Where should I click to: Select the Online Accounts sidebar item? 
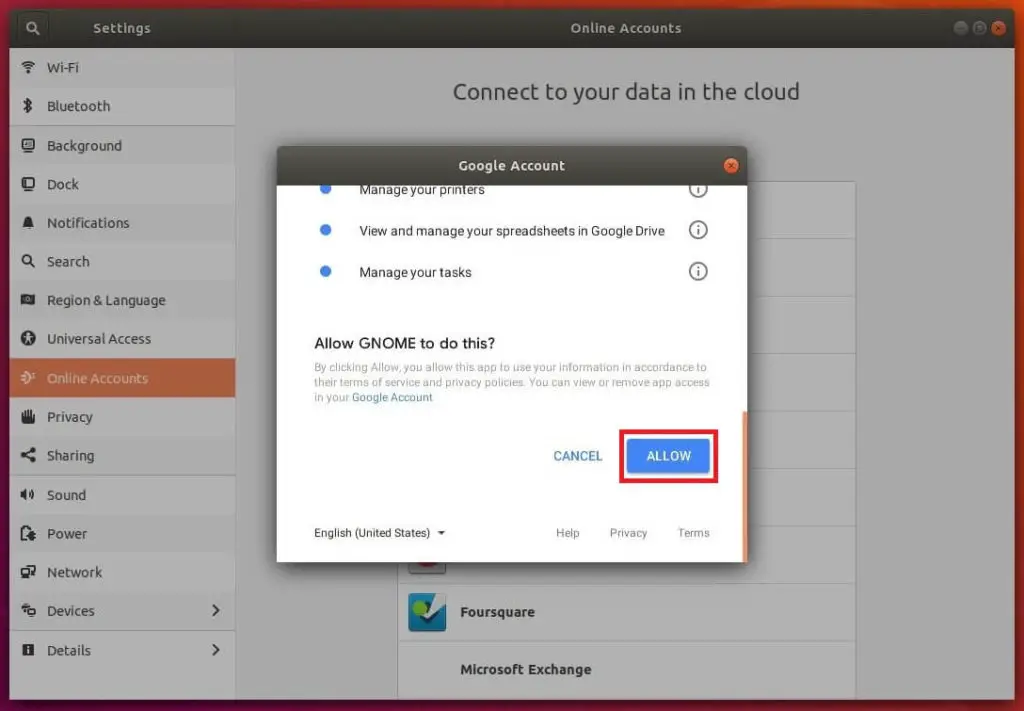122,377
